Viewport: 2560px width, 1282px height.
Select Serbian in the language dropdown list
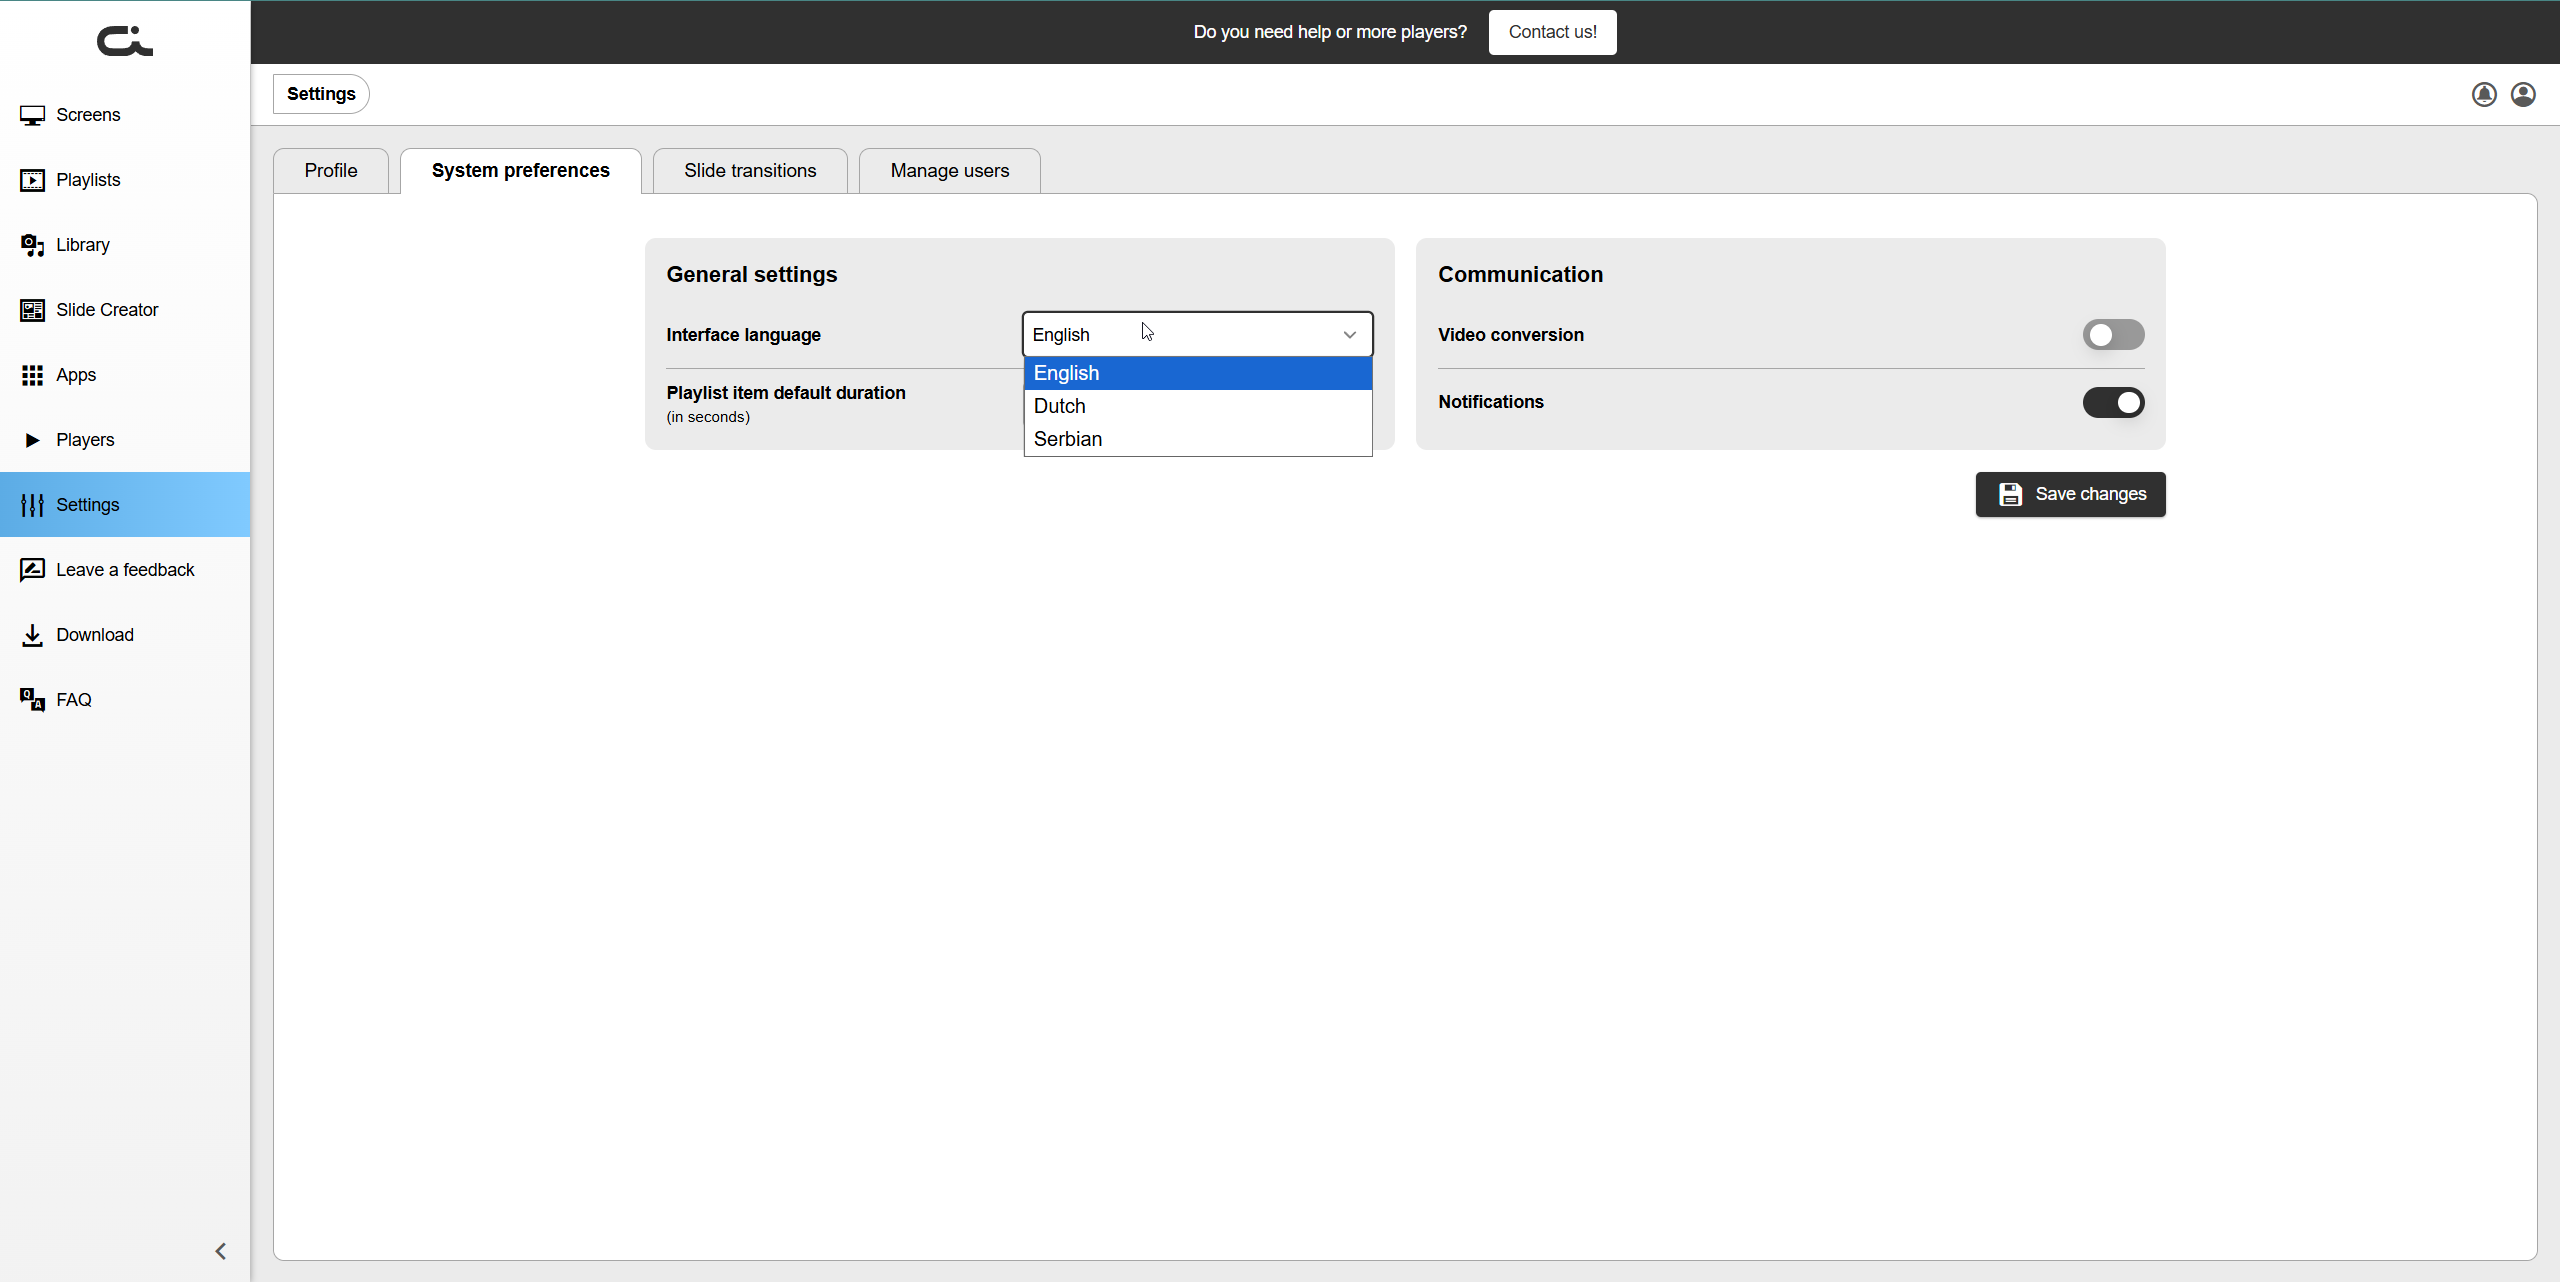point(1068,439)
